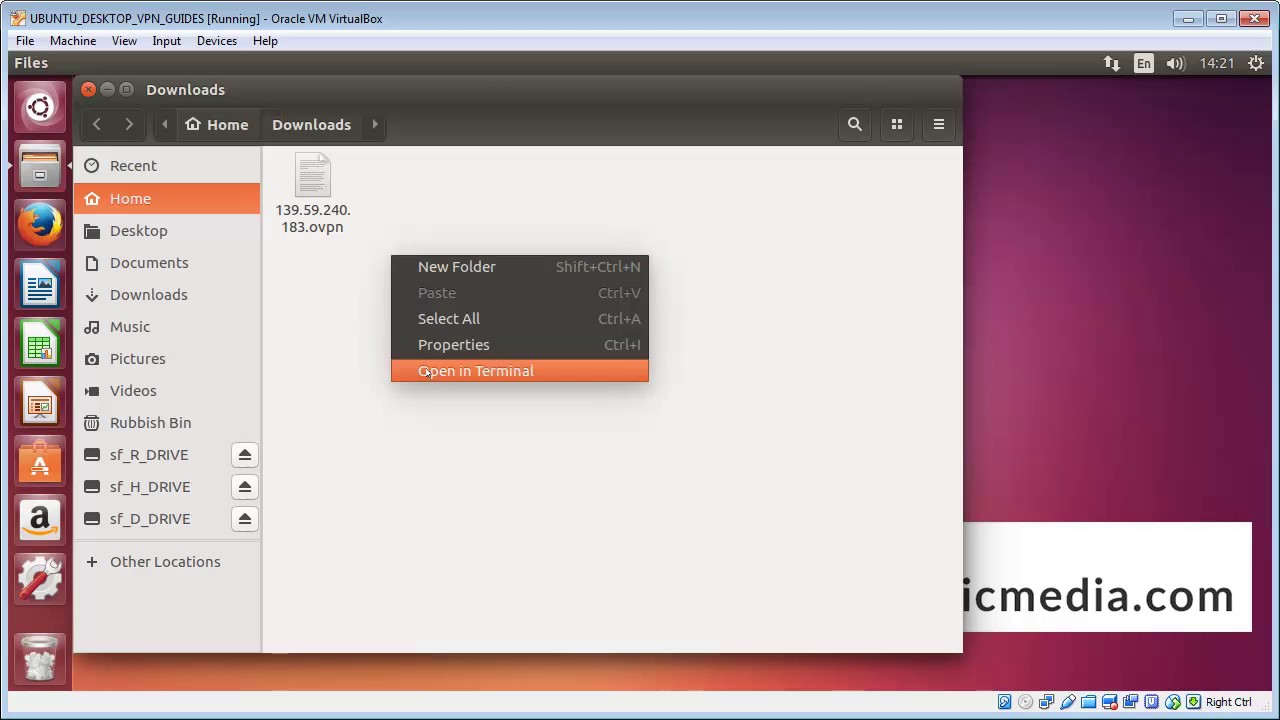
Task: Go back with the left arrow button
Action: point(97,124)
